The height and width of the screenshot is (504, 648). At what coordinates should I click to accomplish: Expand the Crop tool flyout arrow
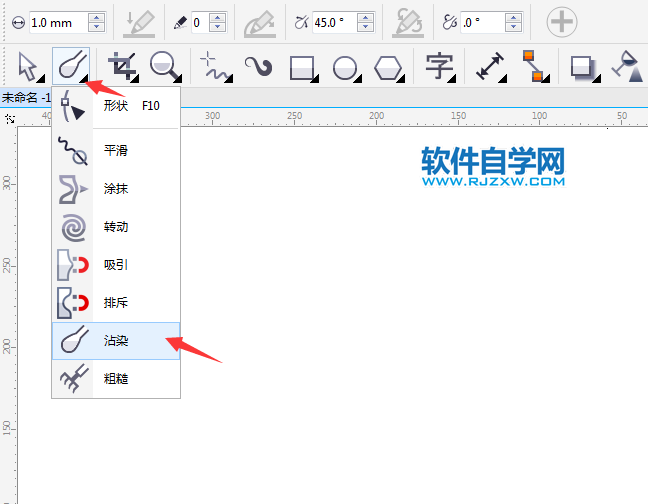(134, 78)
